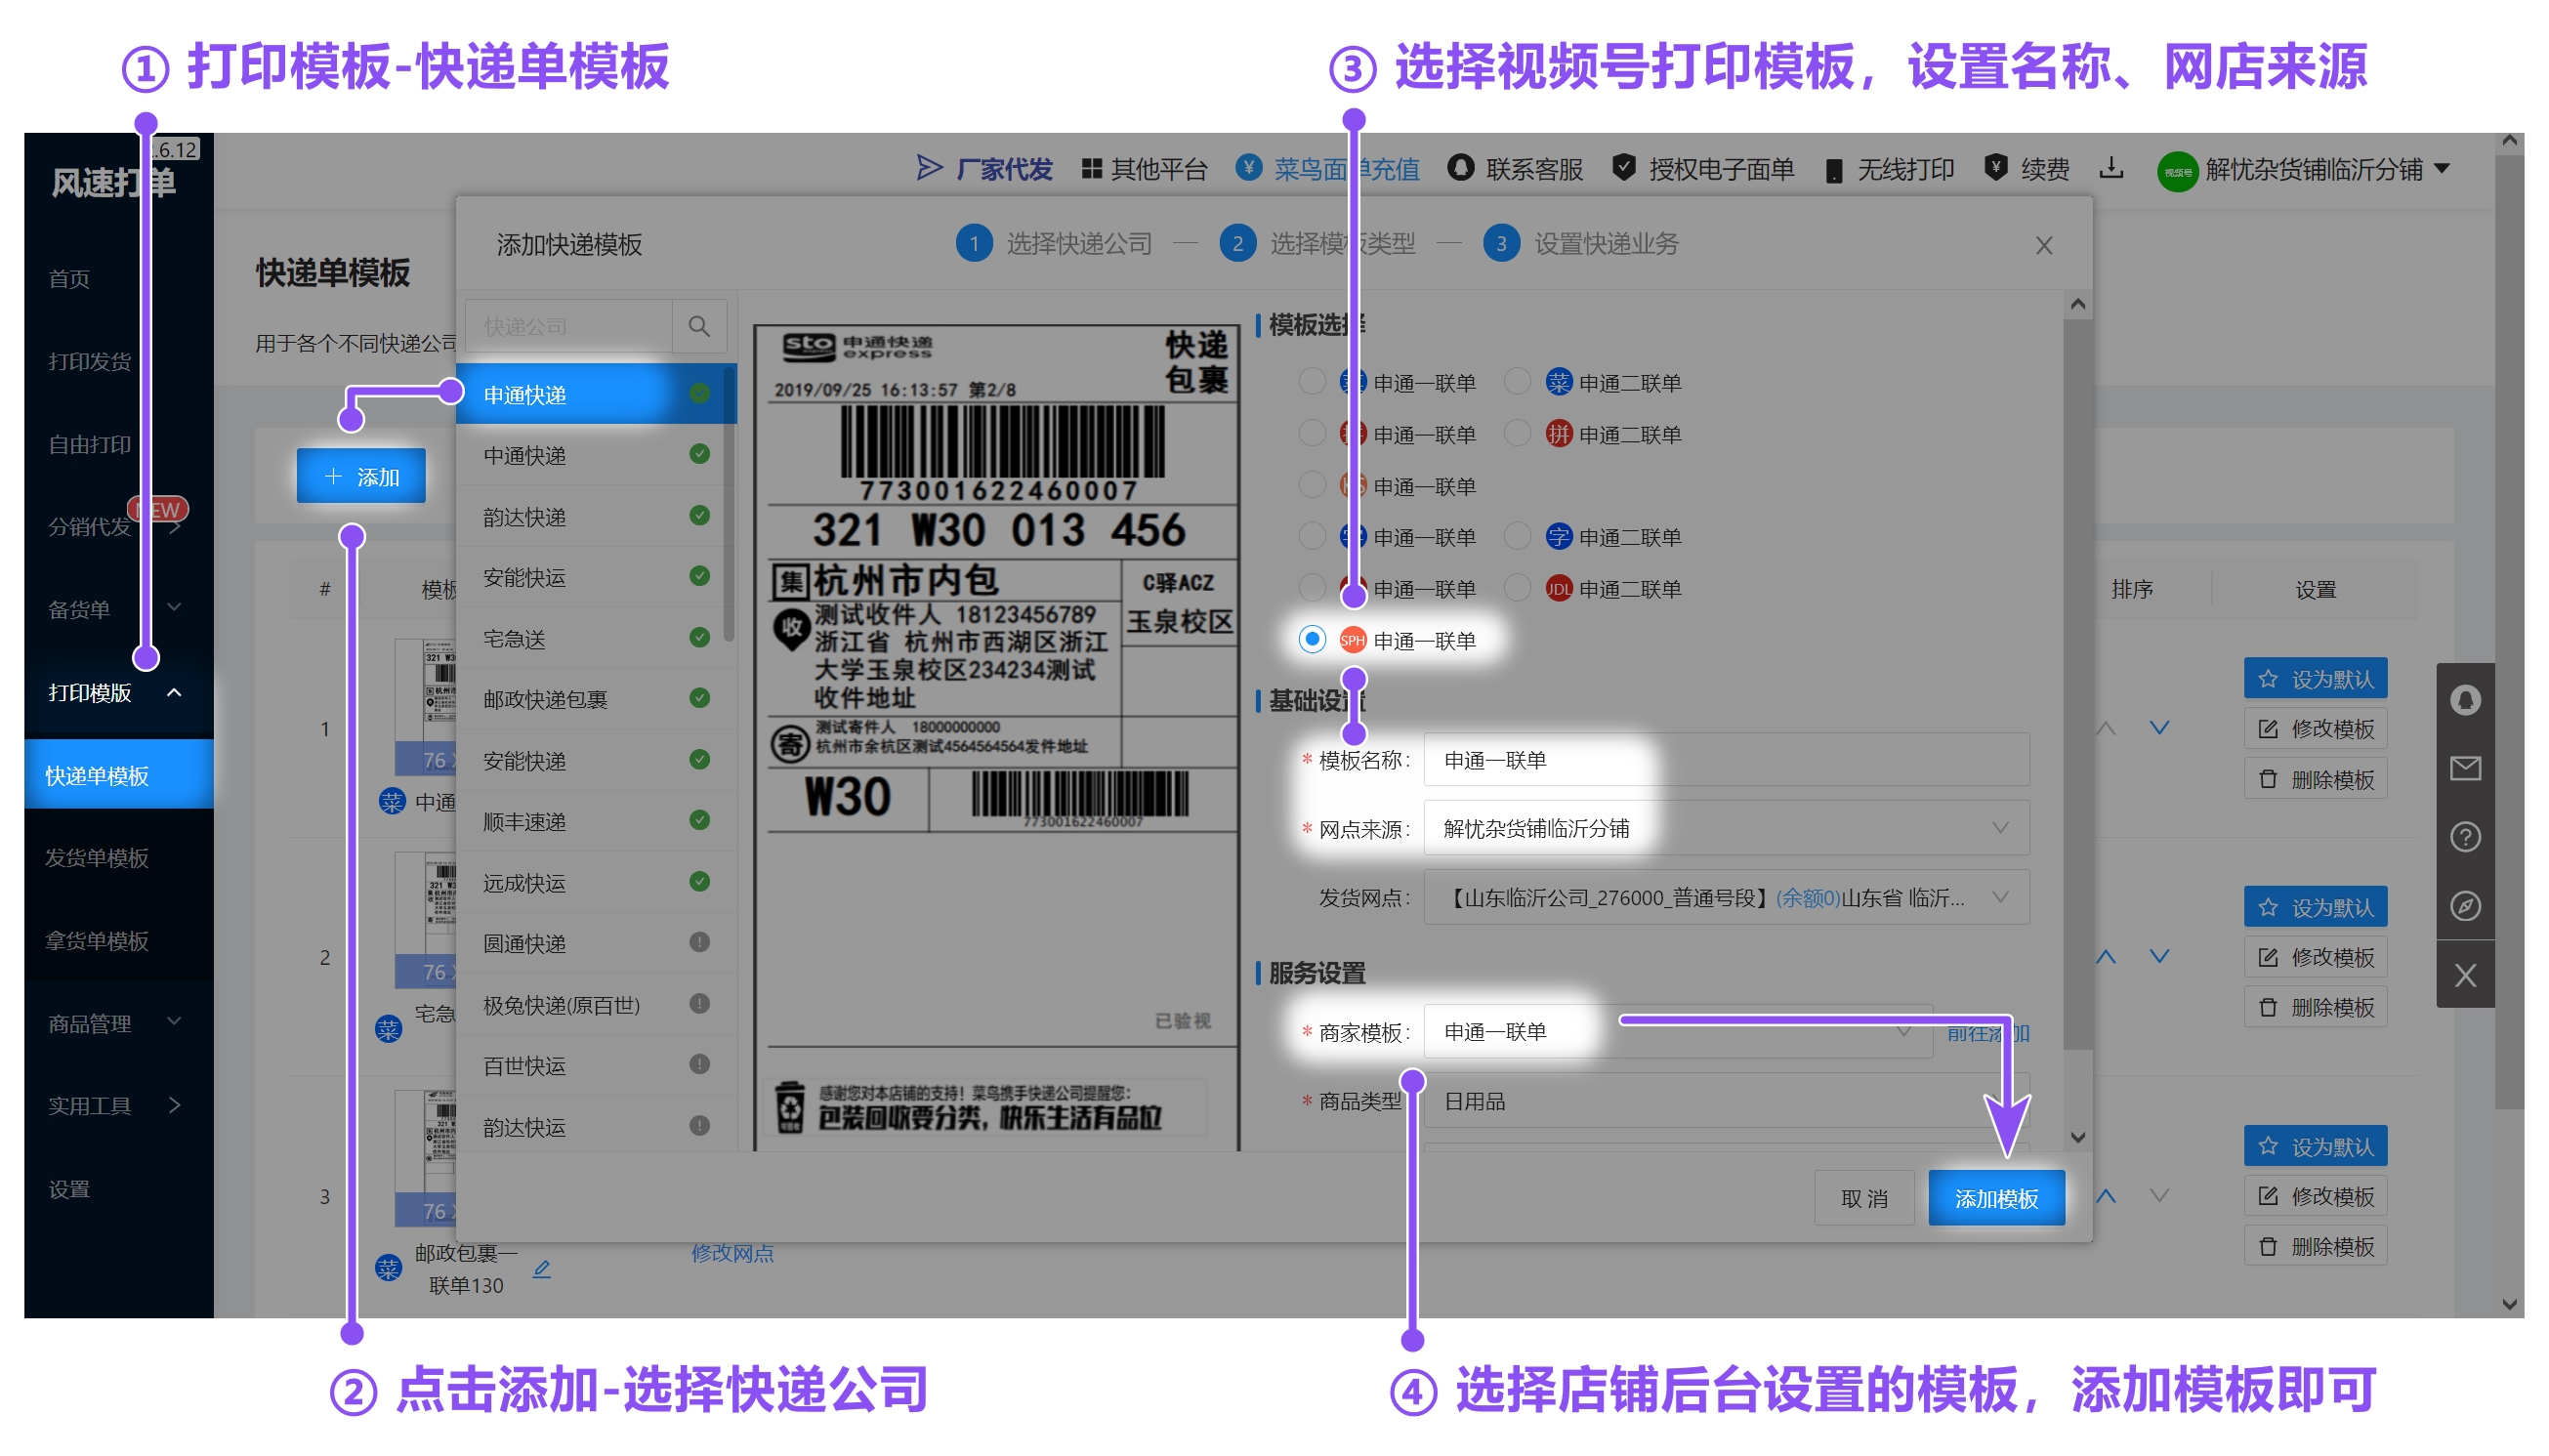Viewport: 2549px width, 1456px height.
Task: Select the 拼 申通二联单 radio button
Action: point(1517,433)
